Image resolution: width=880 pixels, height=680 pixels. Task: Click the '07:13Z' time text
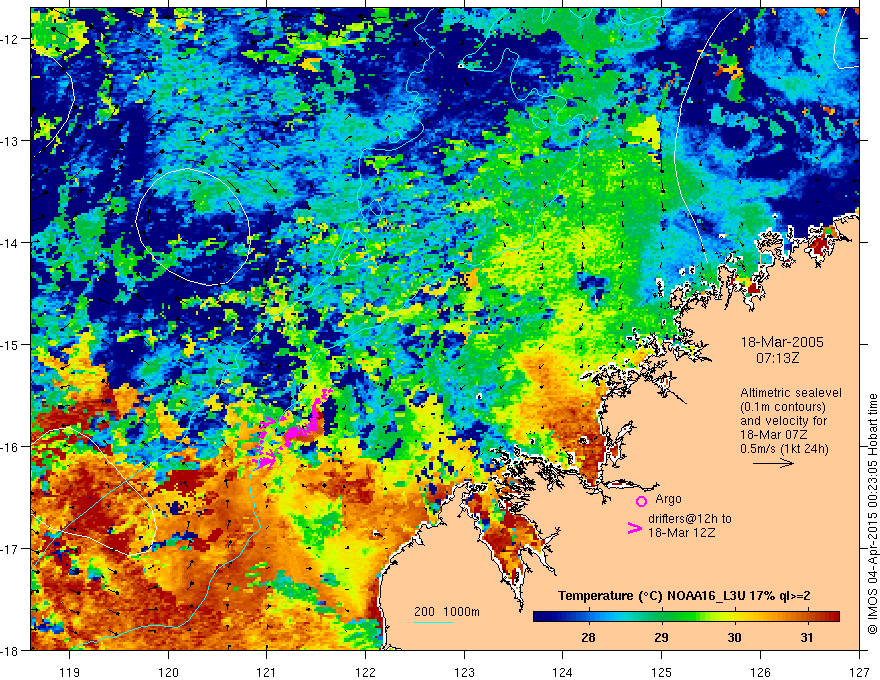(x=777, y=358)
